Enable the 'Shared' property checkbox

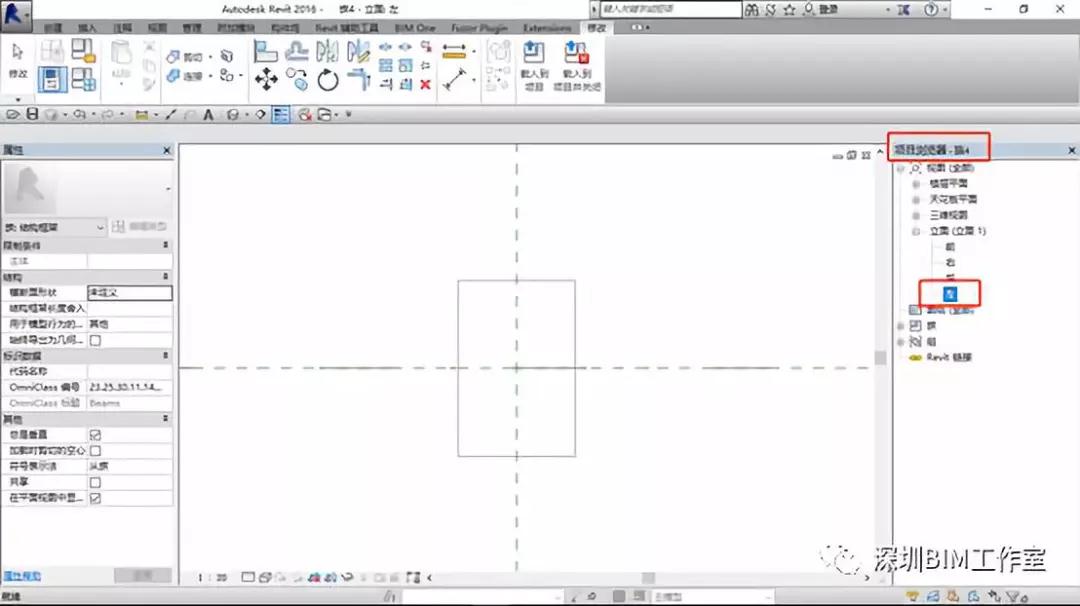95,483
